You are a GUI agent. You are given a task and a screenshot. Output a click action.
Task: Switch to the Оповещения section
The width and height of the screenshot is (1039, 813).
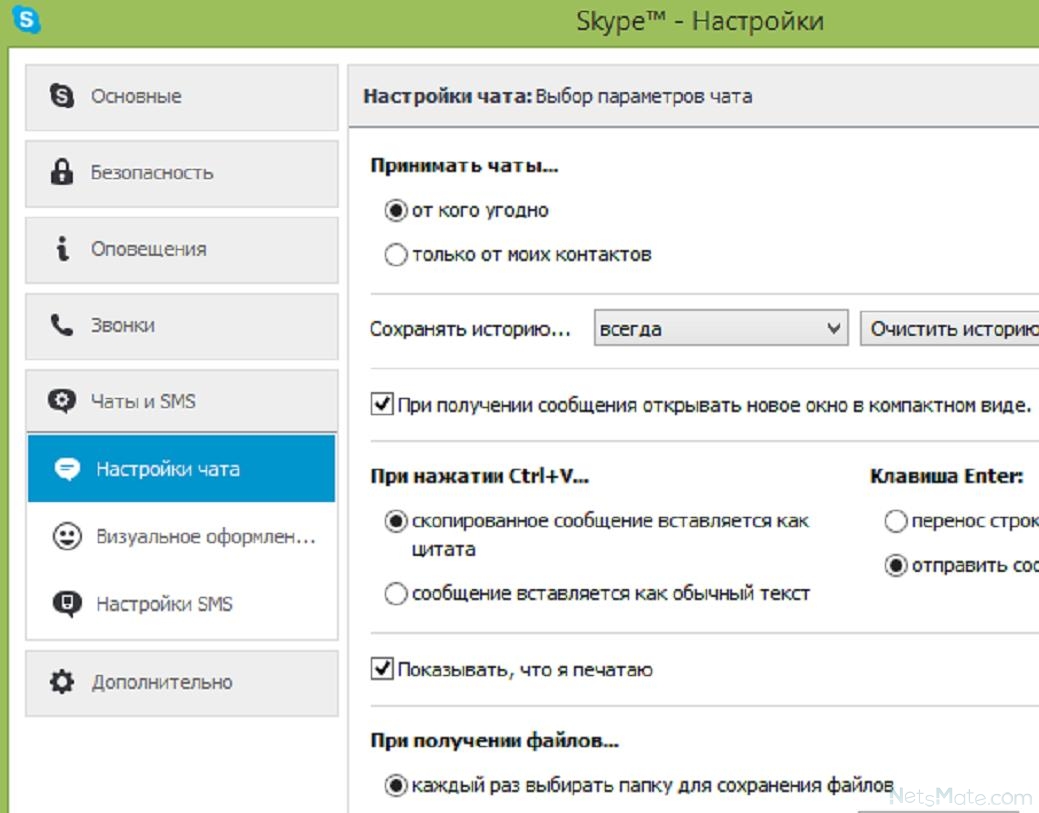pyautogui.click(x=182, y=250)
